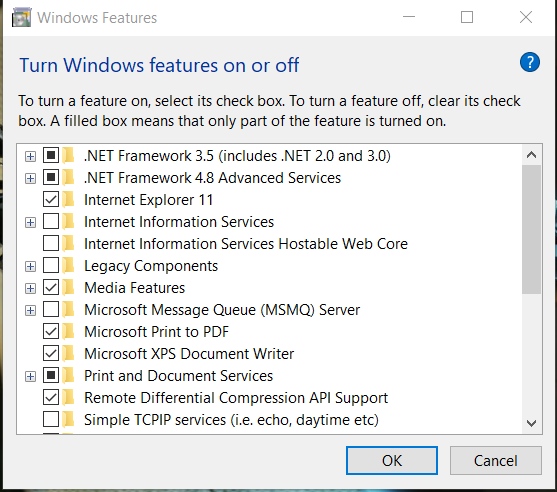The image size is (557, 492).
Task: Click folder icon beside Microsoft XPS Document Writer
Action: pos(68,353)
